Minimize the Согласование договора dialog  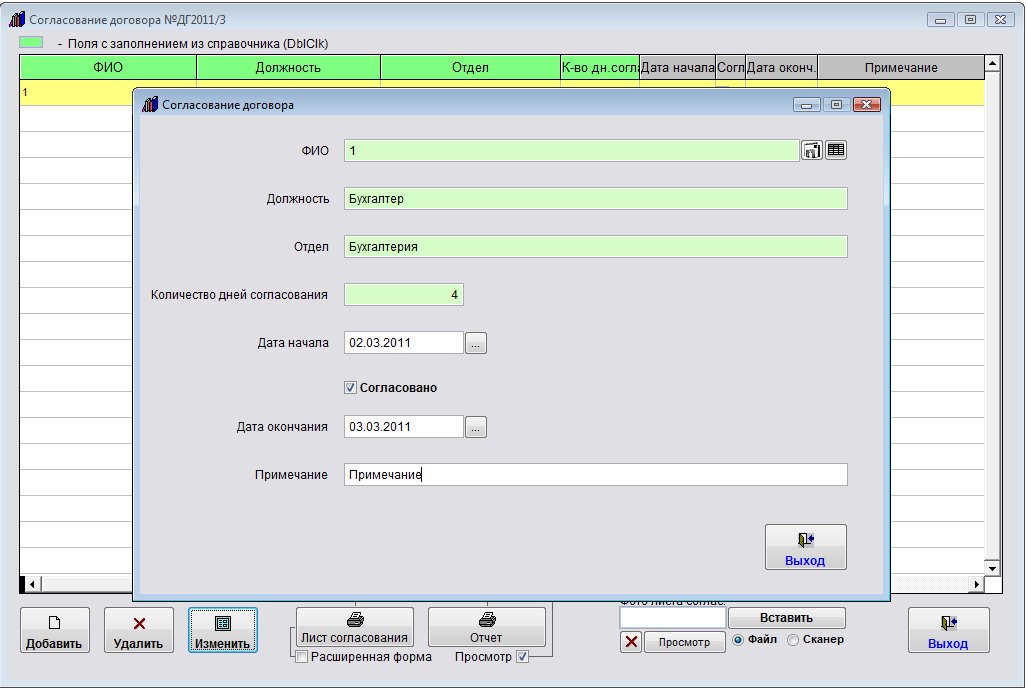pyautogui.click(x=806, y=105)
